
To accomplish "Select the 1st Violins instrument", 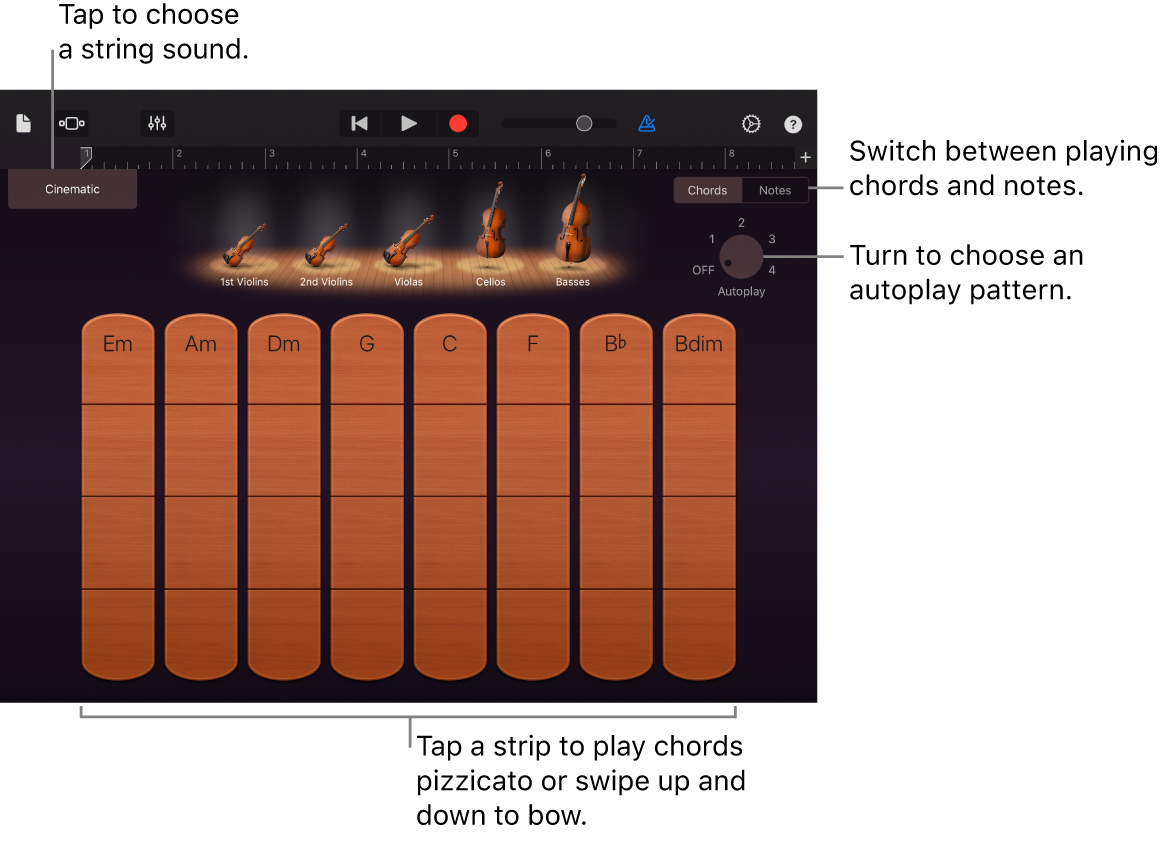I will (x=243, y=245).
